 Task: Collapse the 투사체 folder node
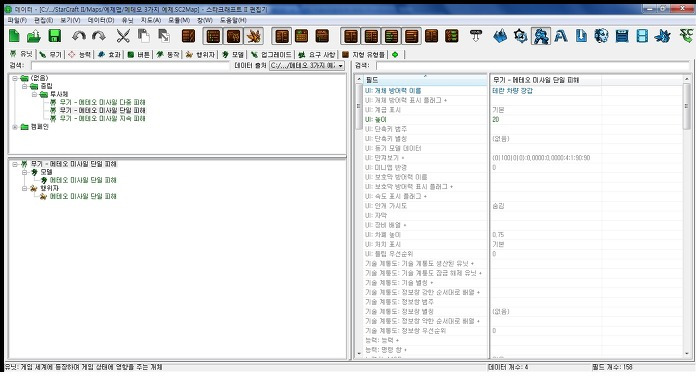34,94
